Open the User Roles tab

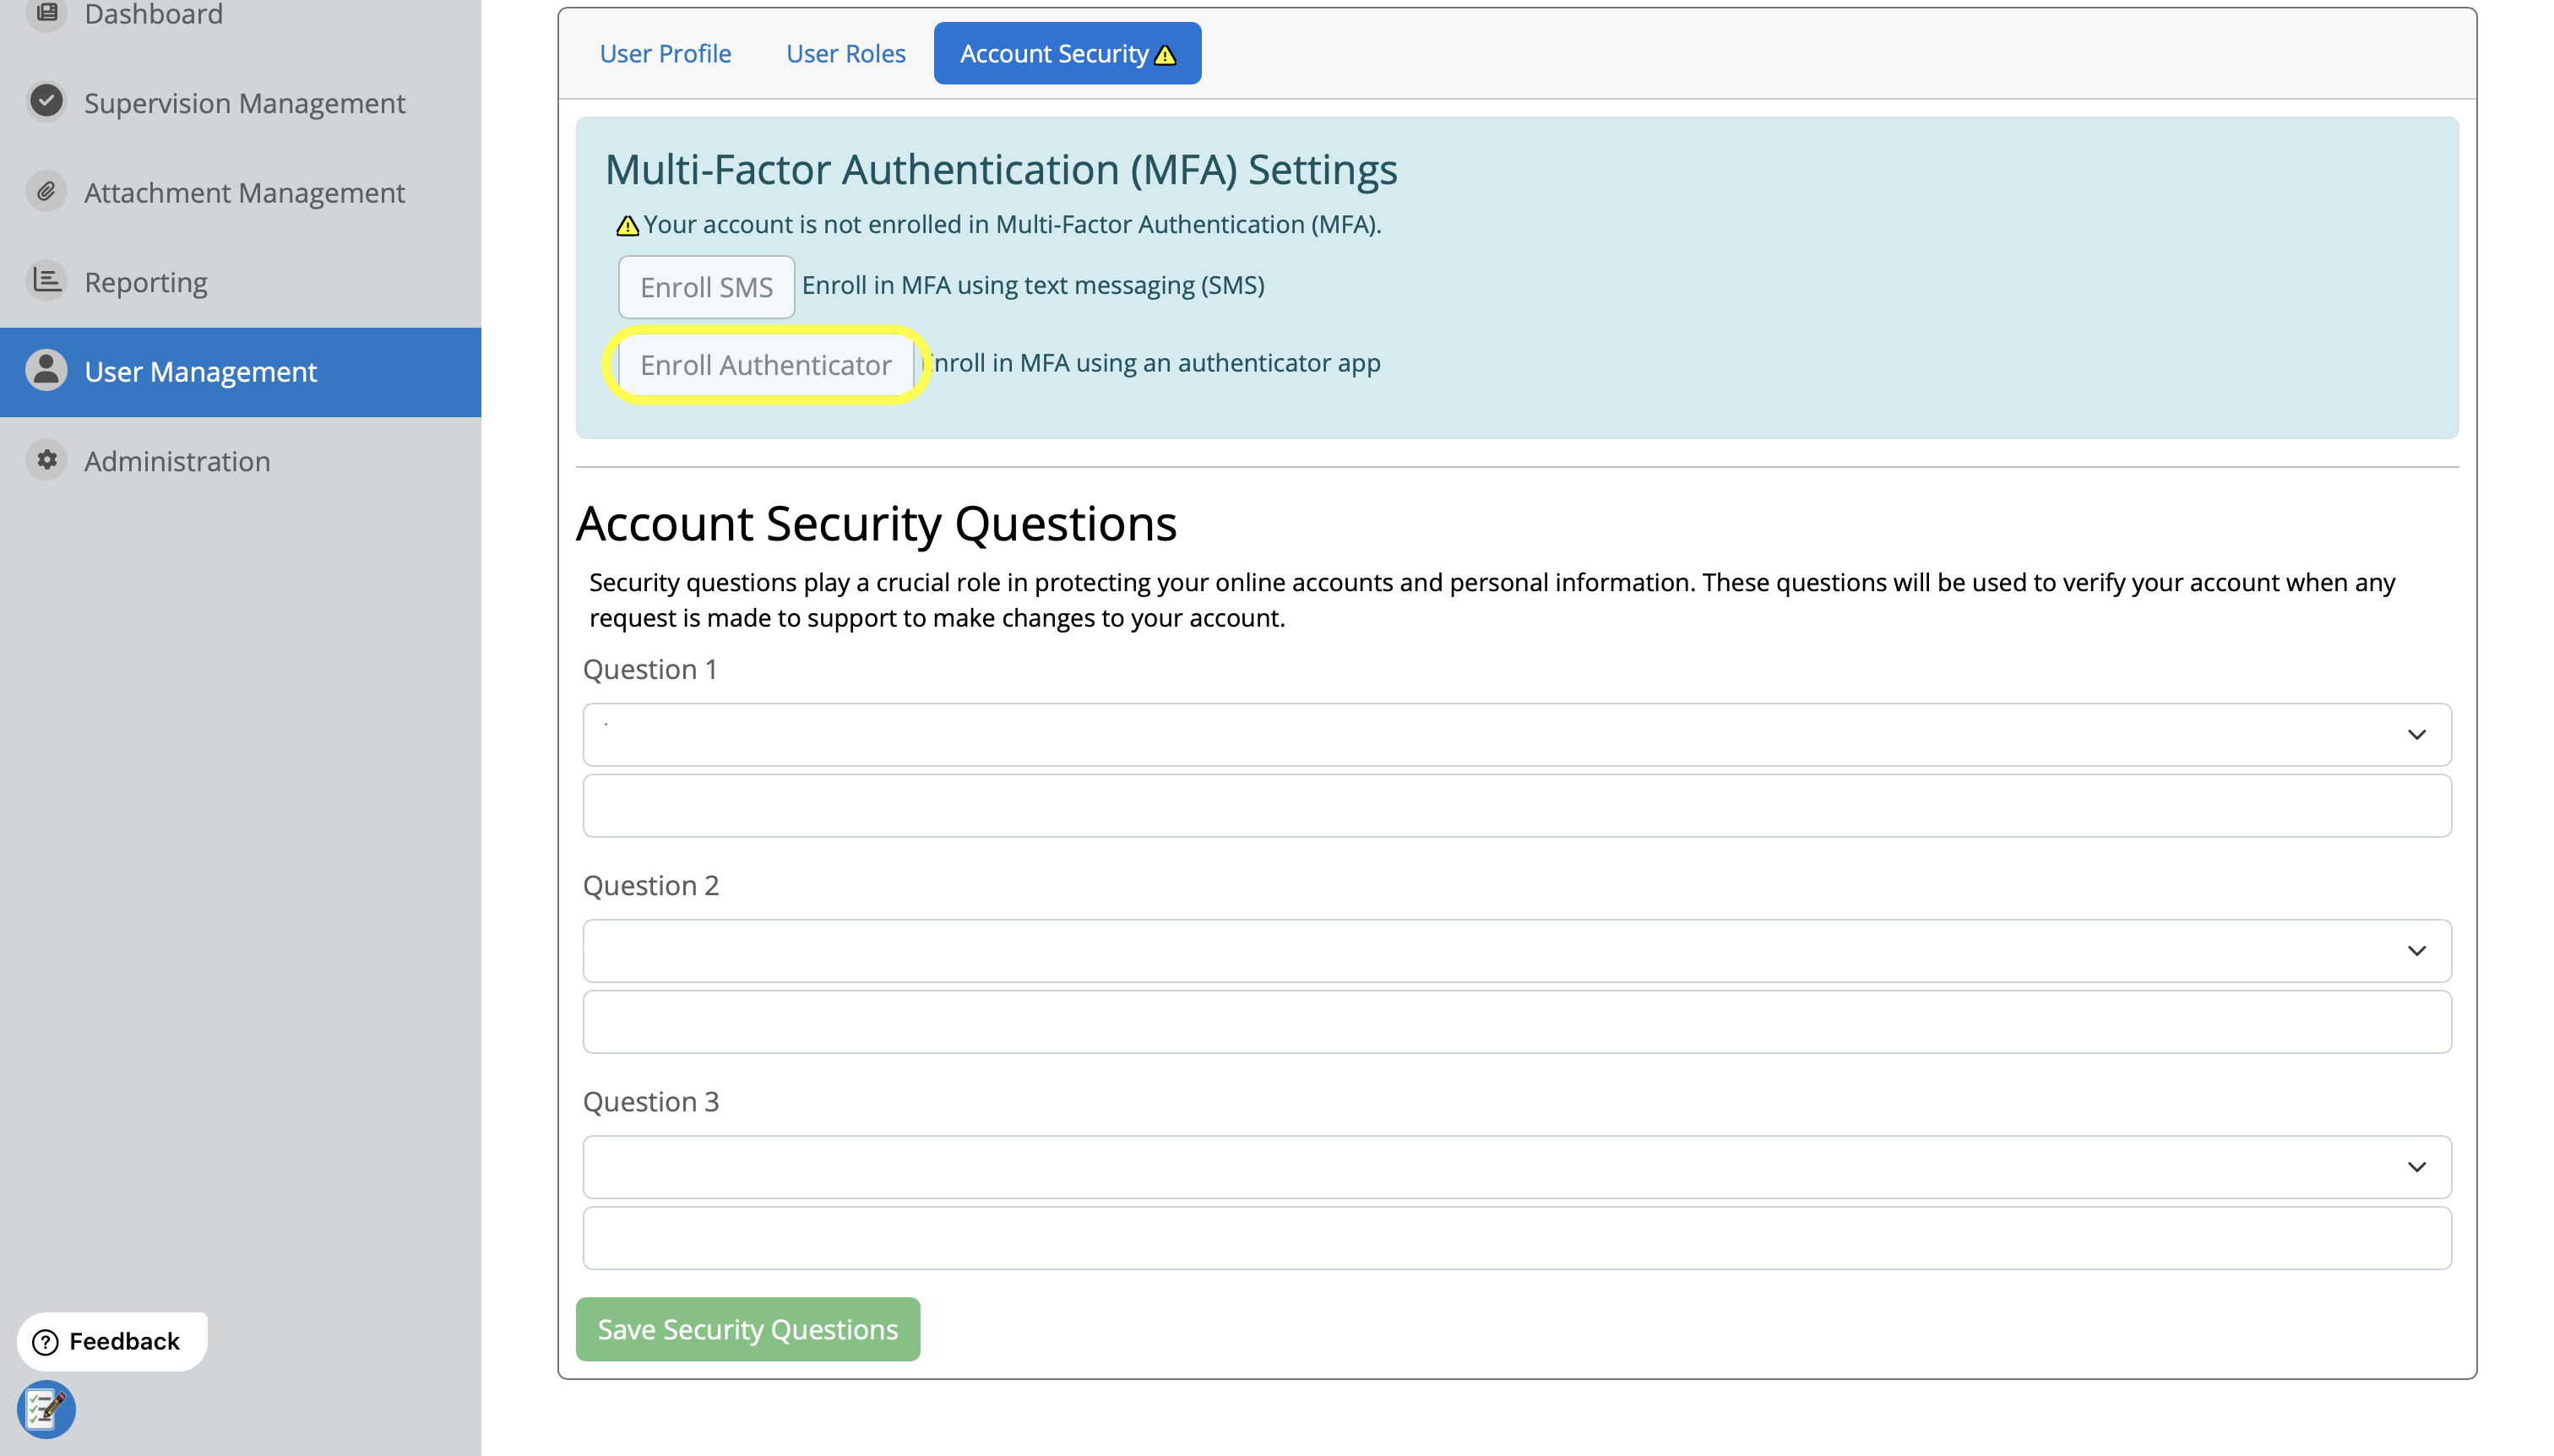[845, 54]
